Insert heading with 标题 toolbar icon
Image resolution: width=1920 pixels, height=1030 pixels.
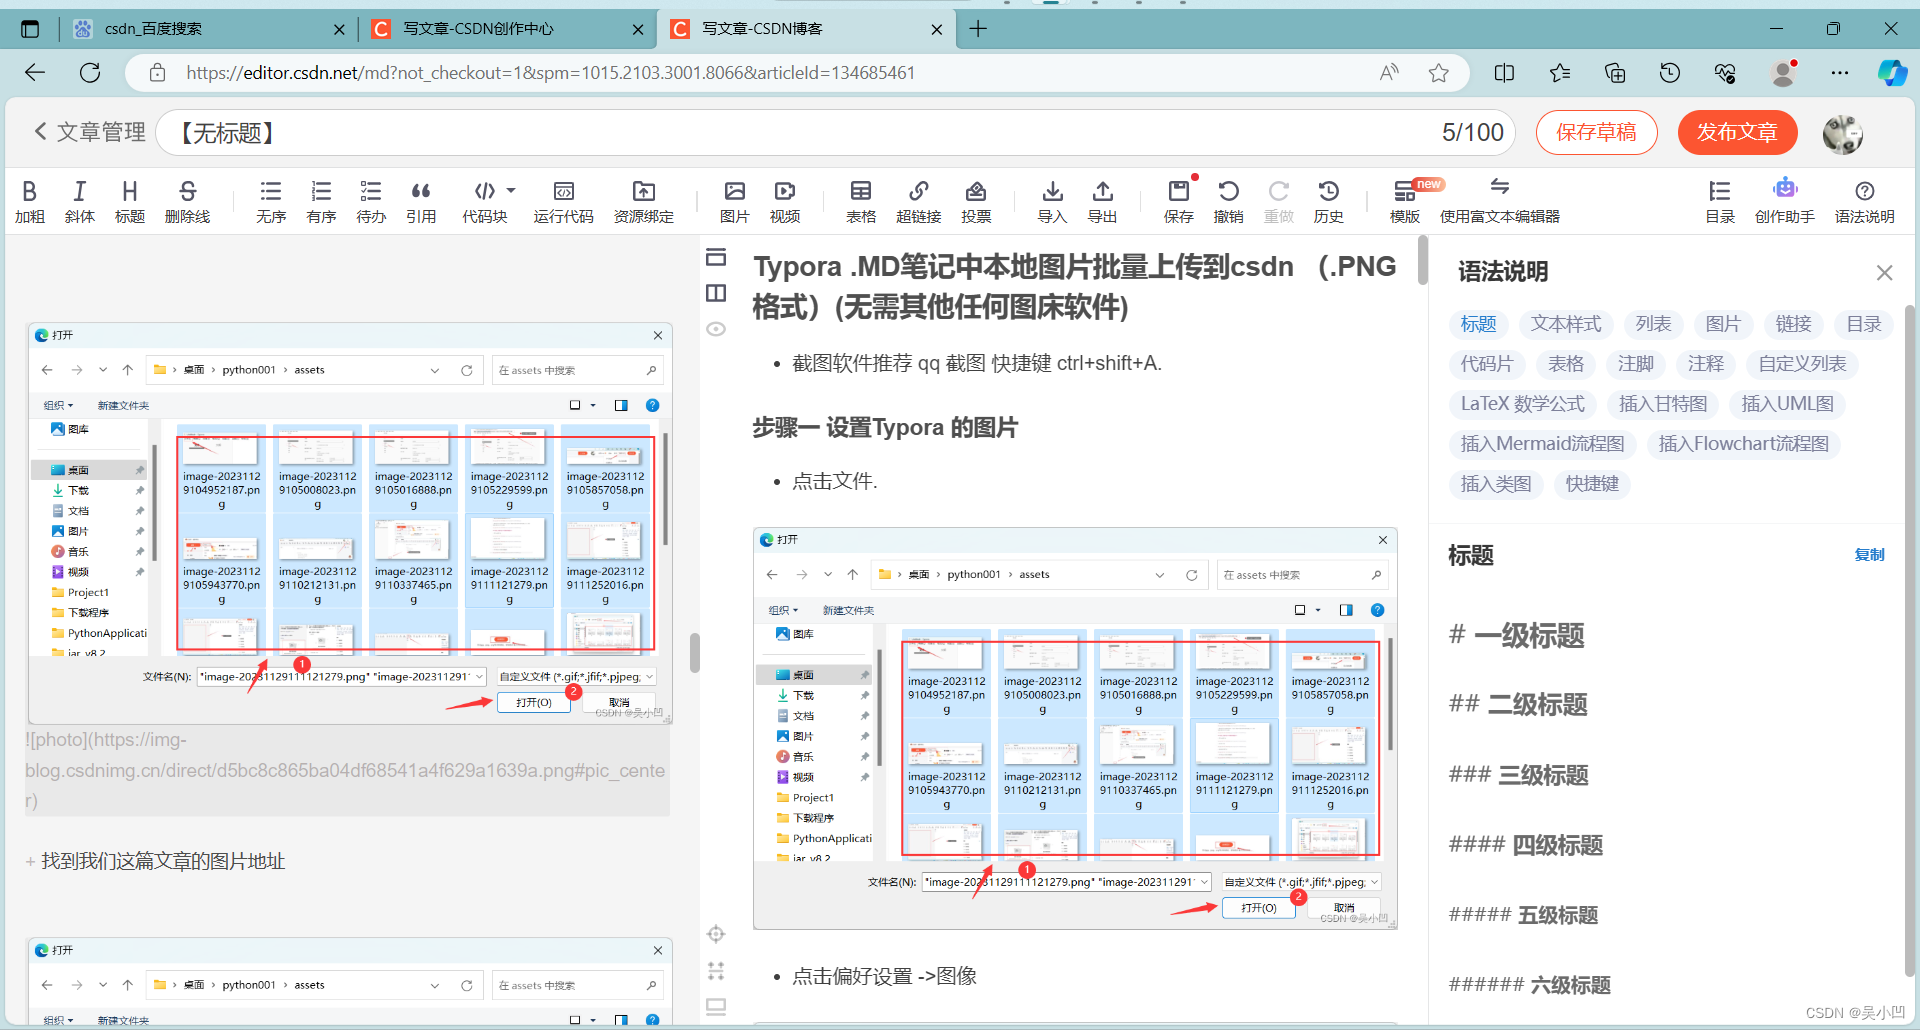130,201
